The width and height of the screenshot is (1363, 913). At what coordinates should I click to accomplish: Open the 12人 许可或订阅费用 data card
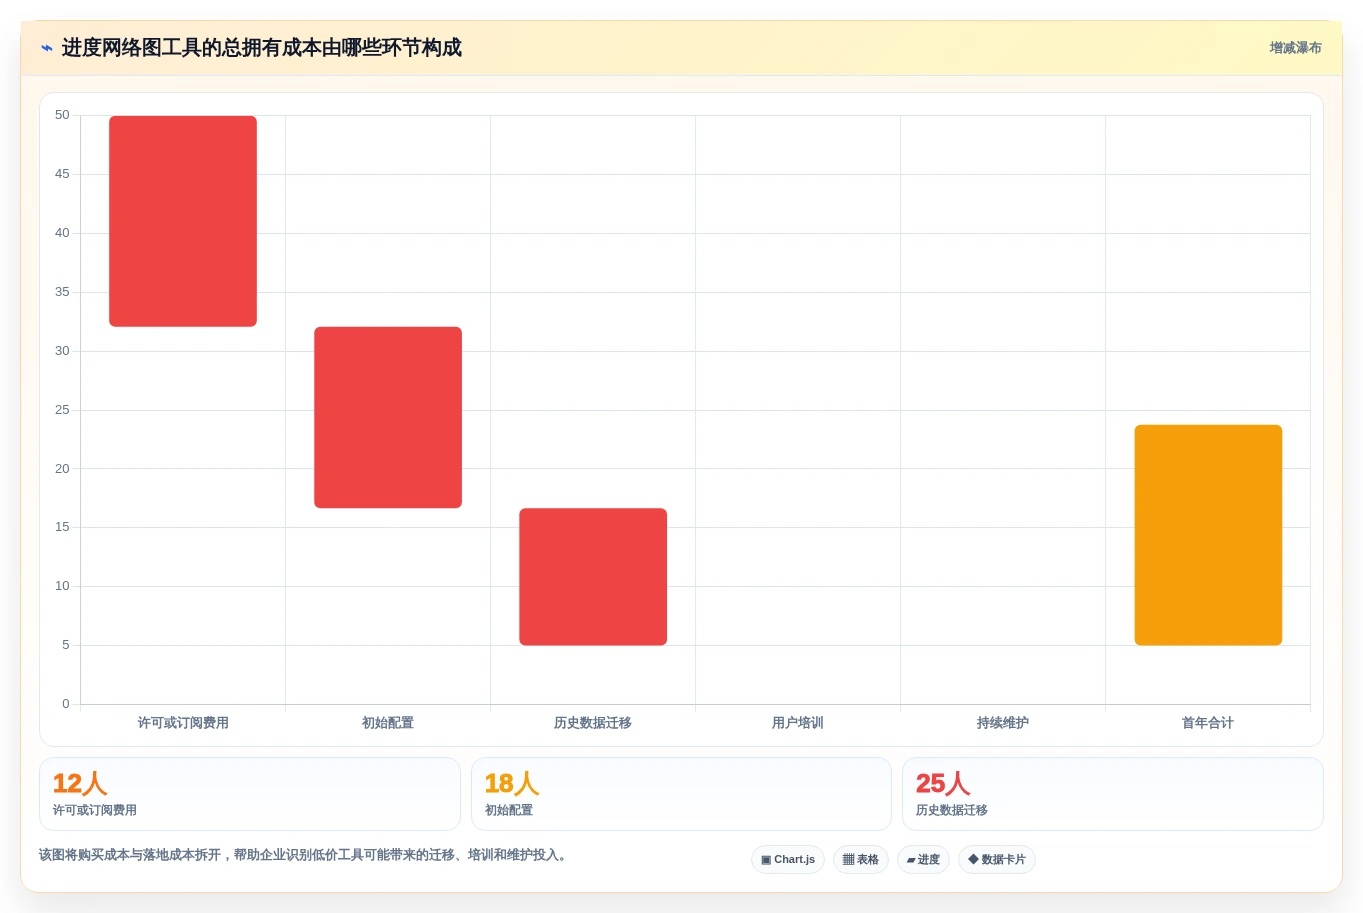coord(250,794)
